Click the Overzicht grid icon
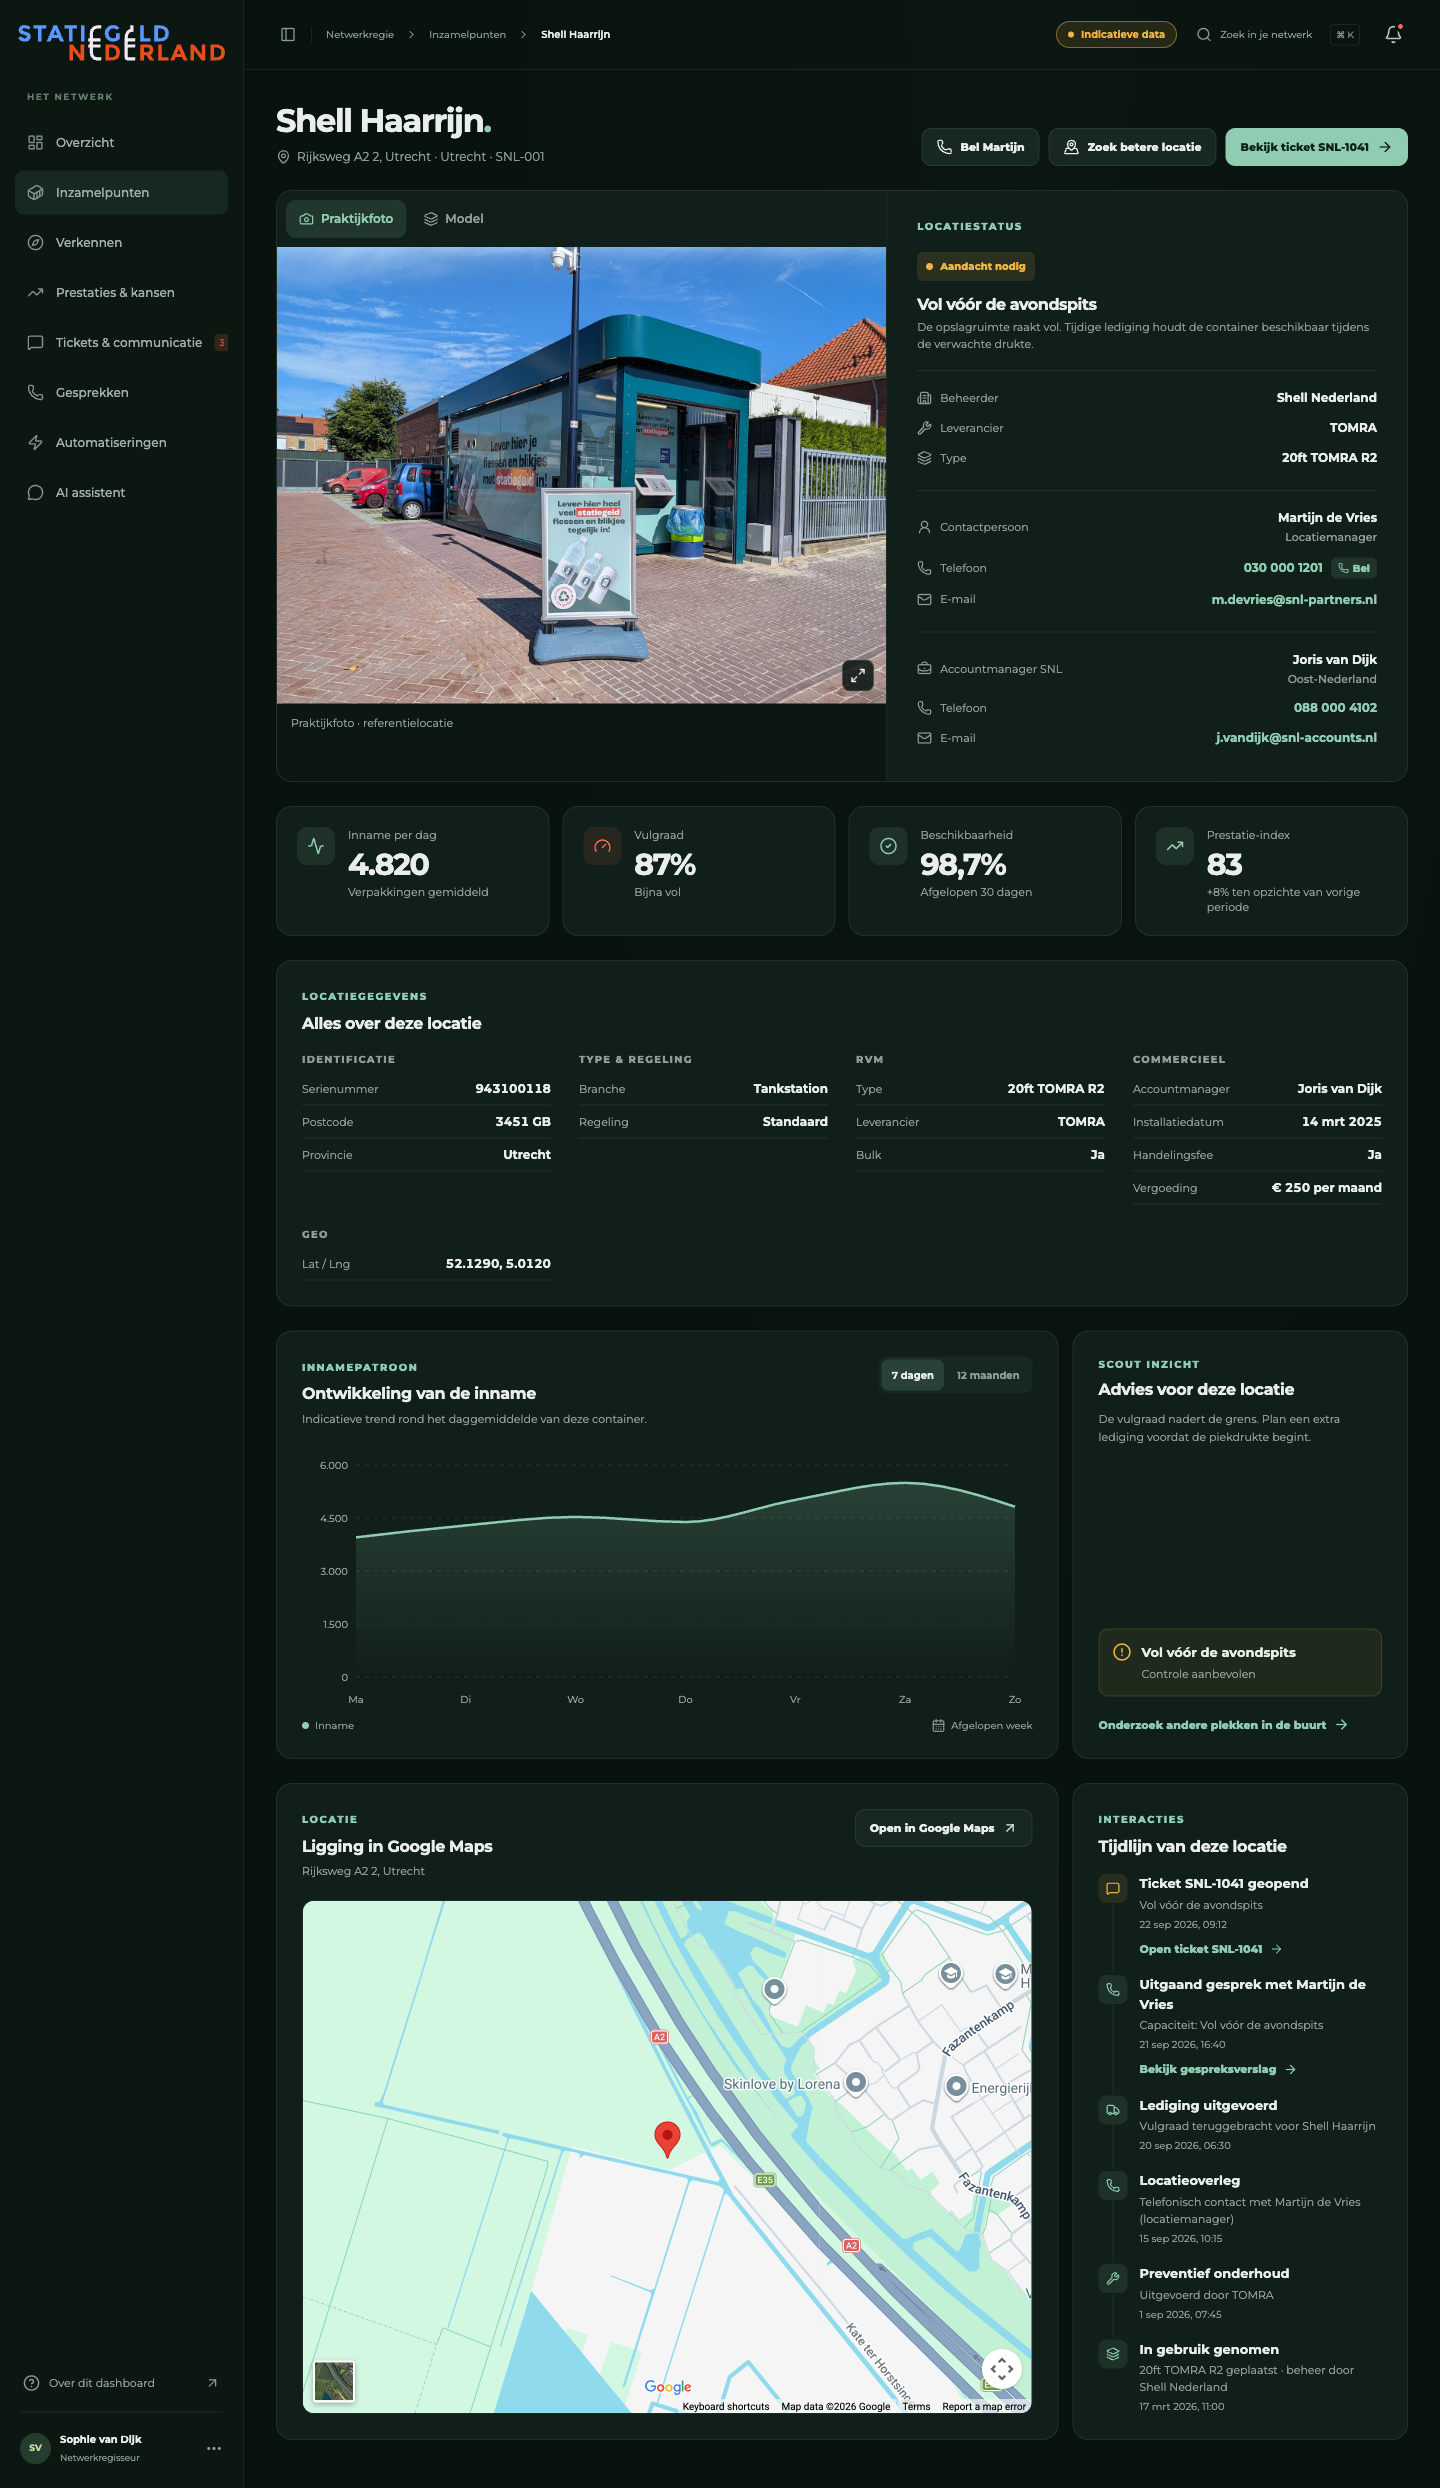1440x2488 pixels. (x=36, y=143)
